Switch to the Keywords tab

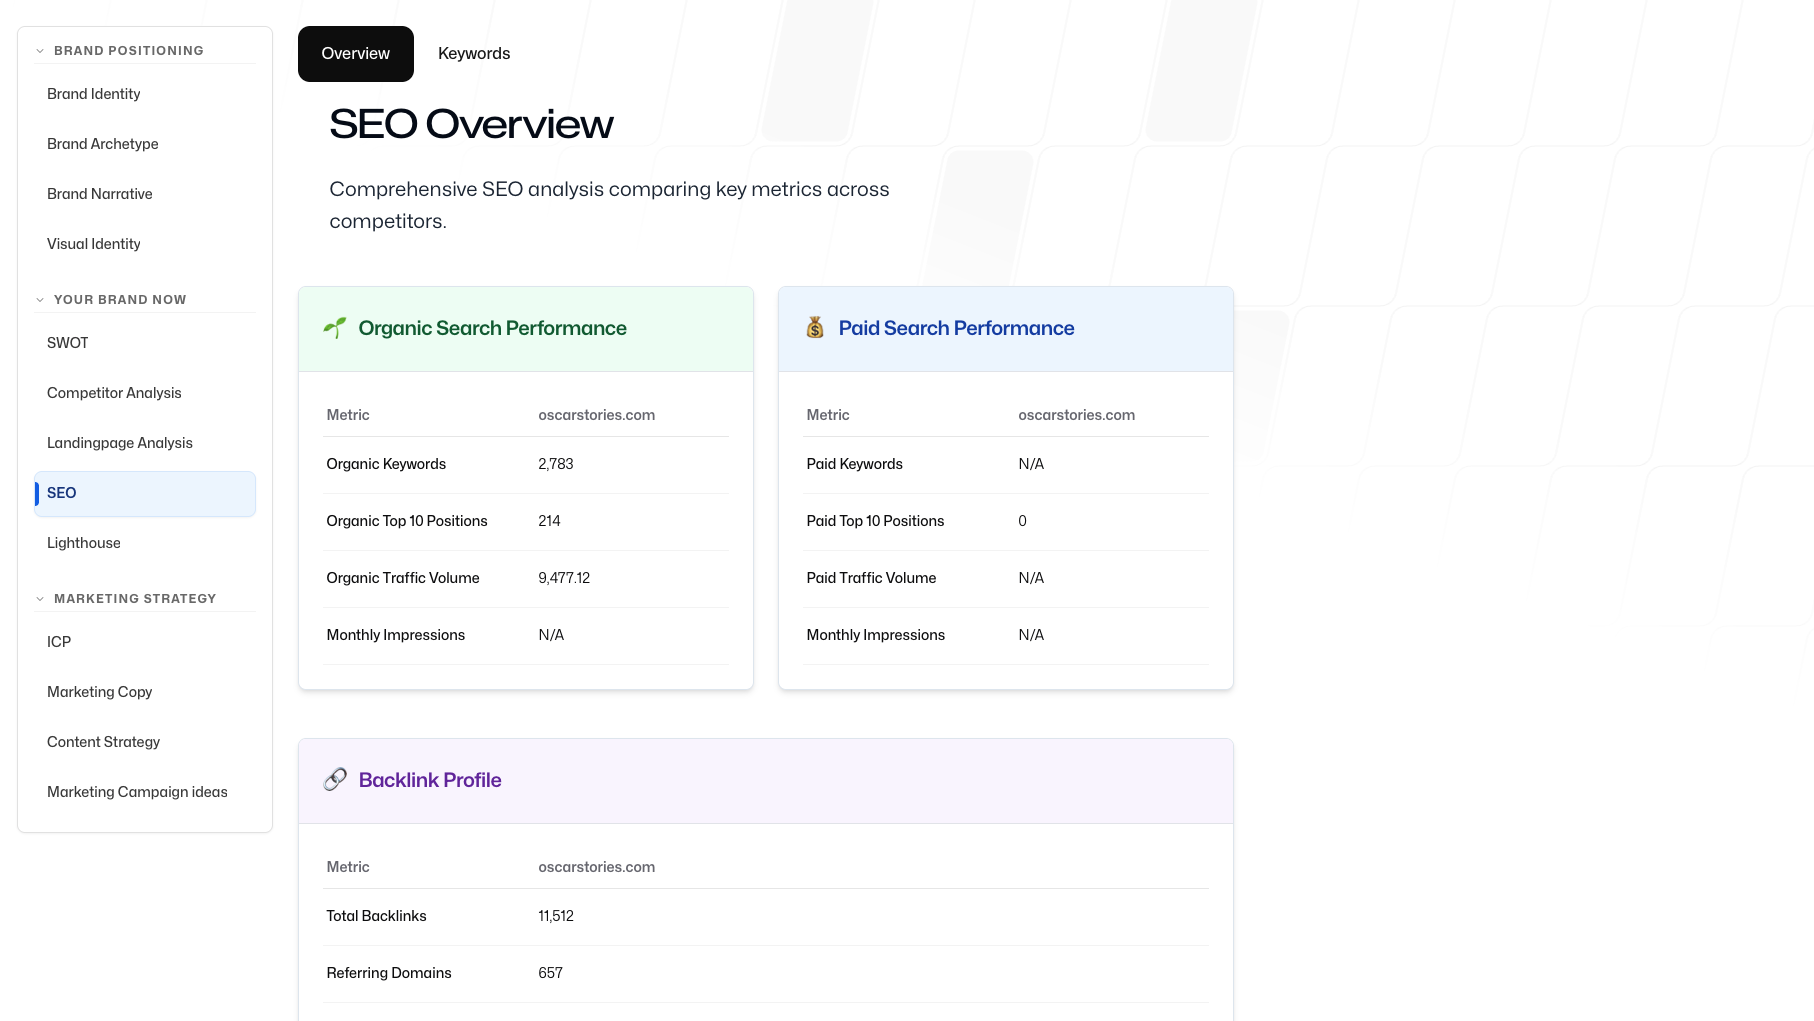pos(474,54)
